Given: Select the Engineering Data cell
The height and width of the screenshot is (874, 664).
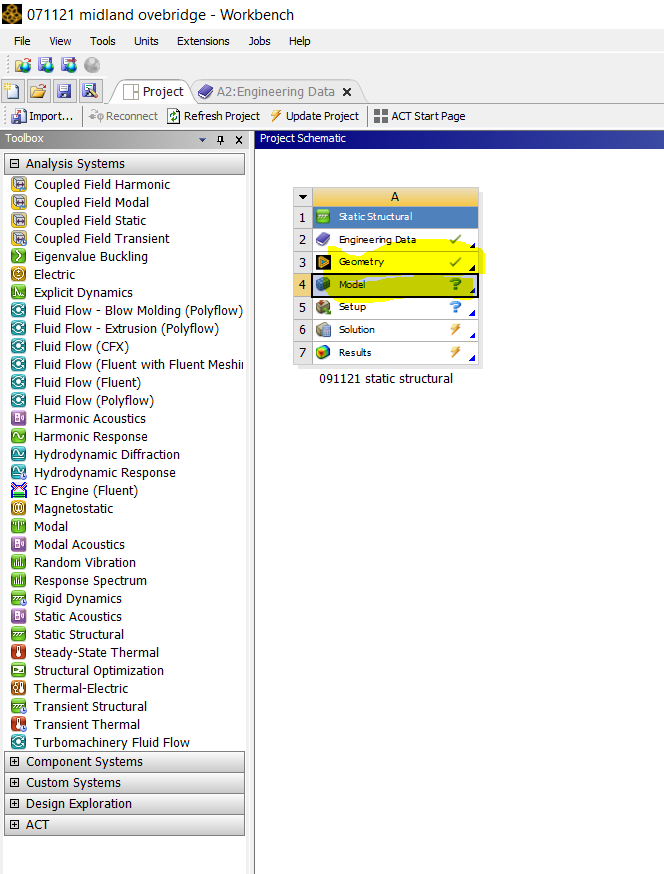Looking at the screenshot, I should [395, 240].
